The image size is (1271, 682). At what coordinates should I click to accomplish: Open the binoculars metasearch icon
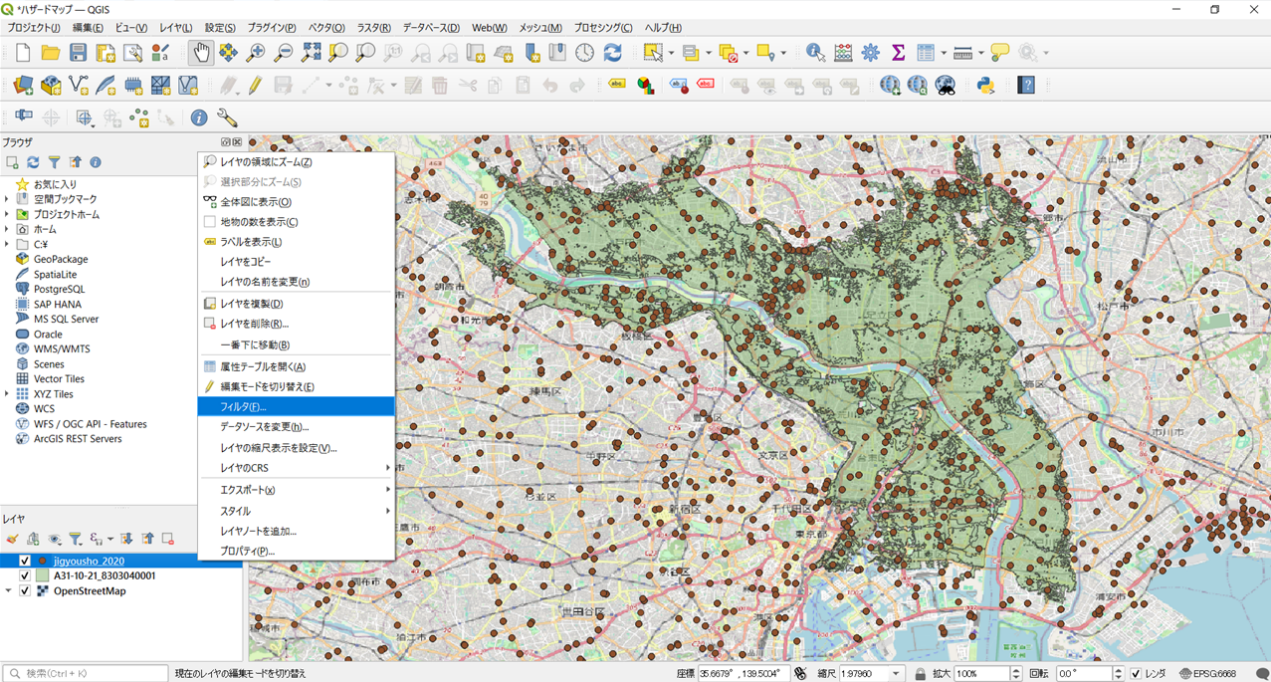point(945,86)
